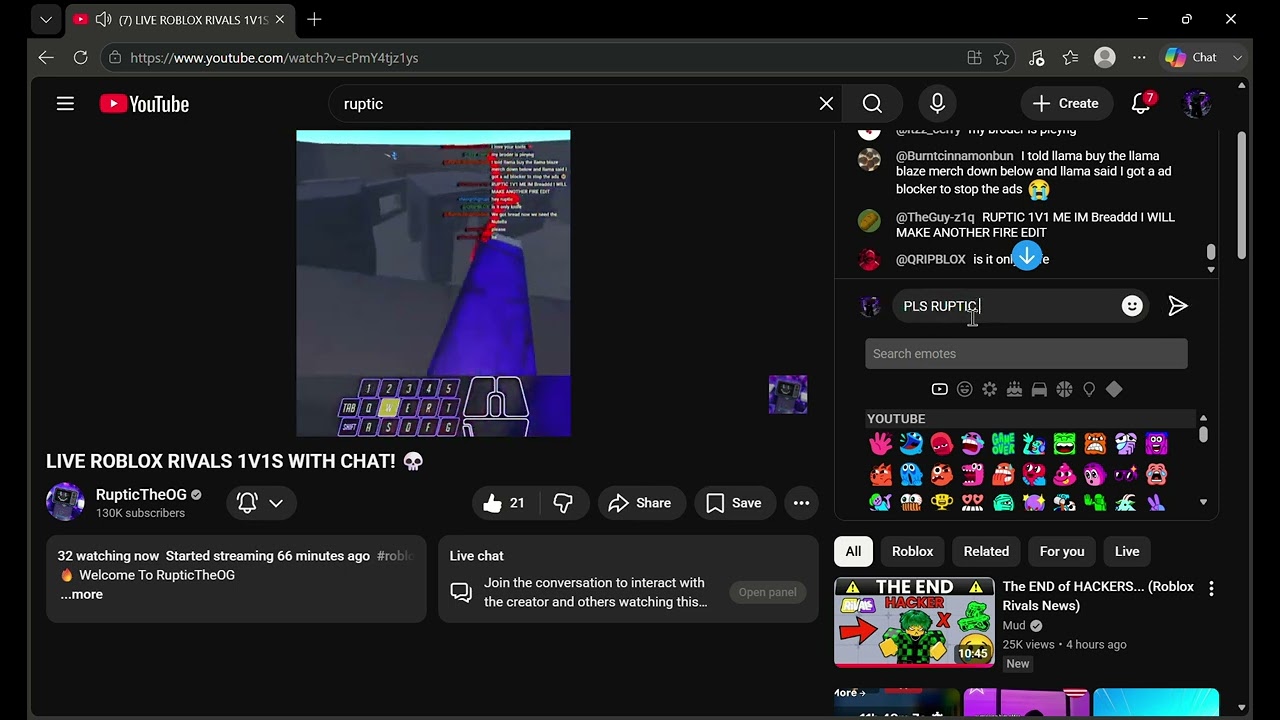Focus the chat message input field
The width and height of the screenshot is (1280, 720).
coord(1007,306)
